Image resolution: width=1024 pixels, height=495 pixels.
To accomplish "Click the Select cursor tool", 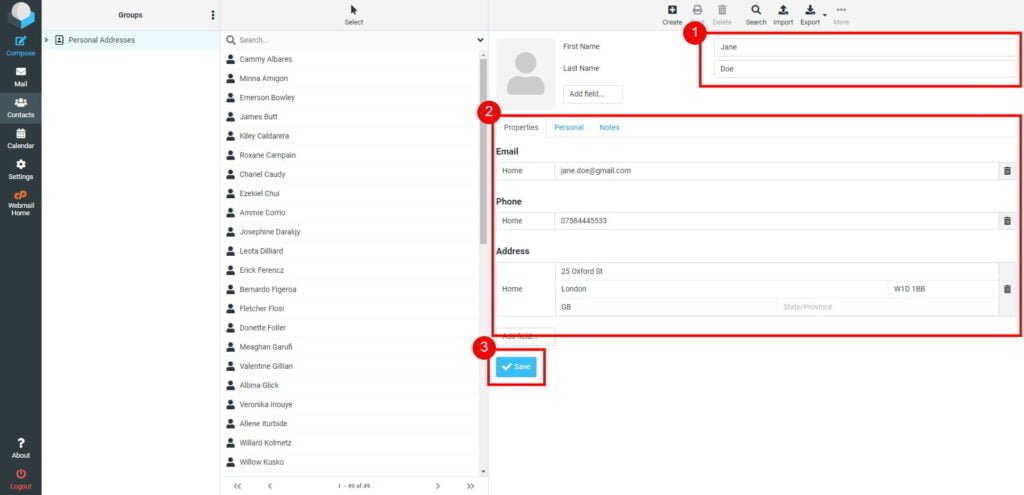I will coord(353,15).
